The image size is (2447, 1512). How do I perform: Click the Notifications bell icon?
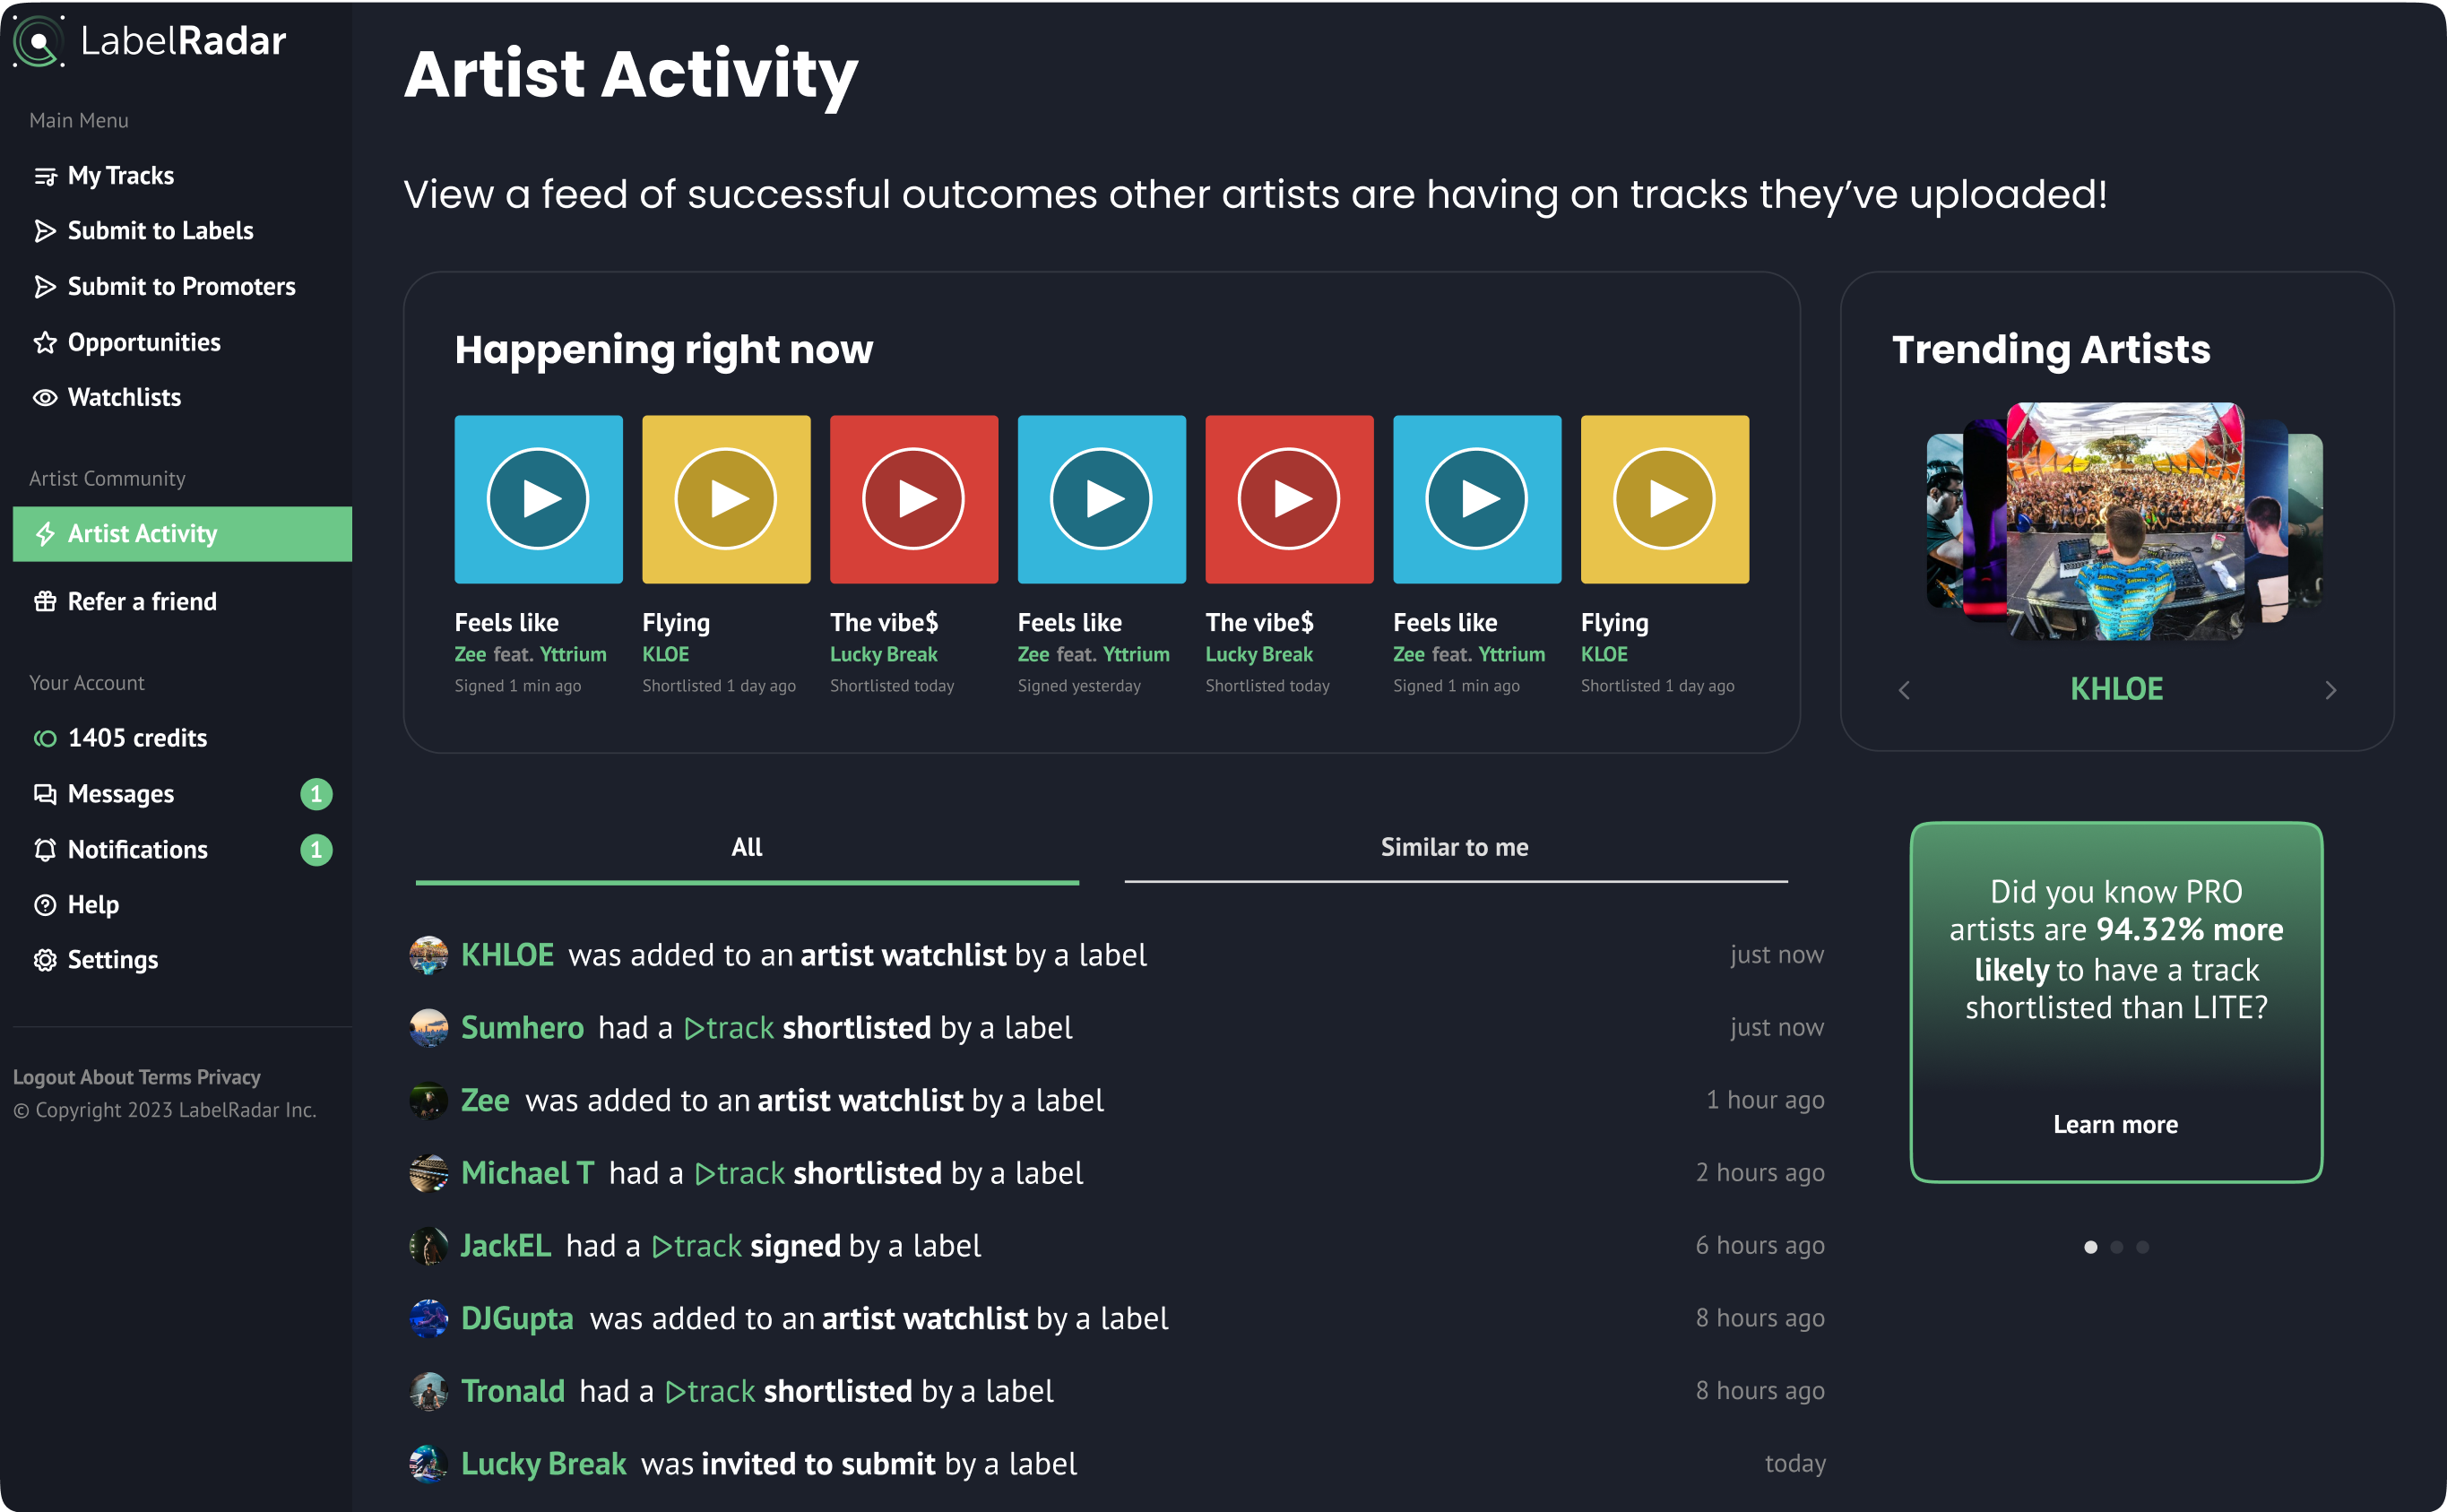click(45, 850)
